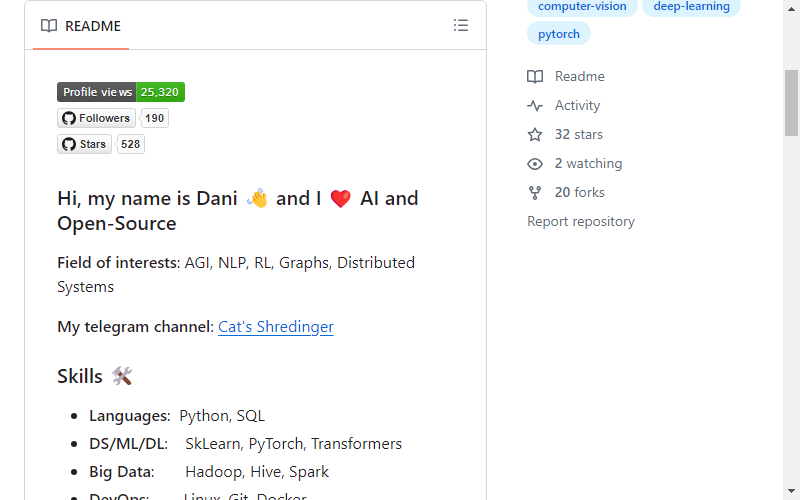Click the GitHub logo on Followers badge
Viewport: 800px width, 500px height.
coord(69,118)
